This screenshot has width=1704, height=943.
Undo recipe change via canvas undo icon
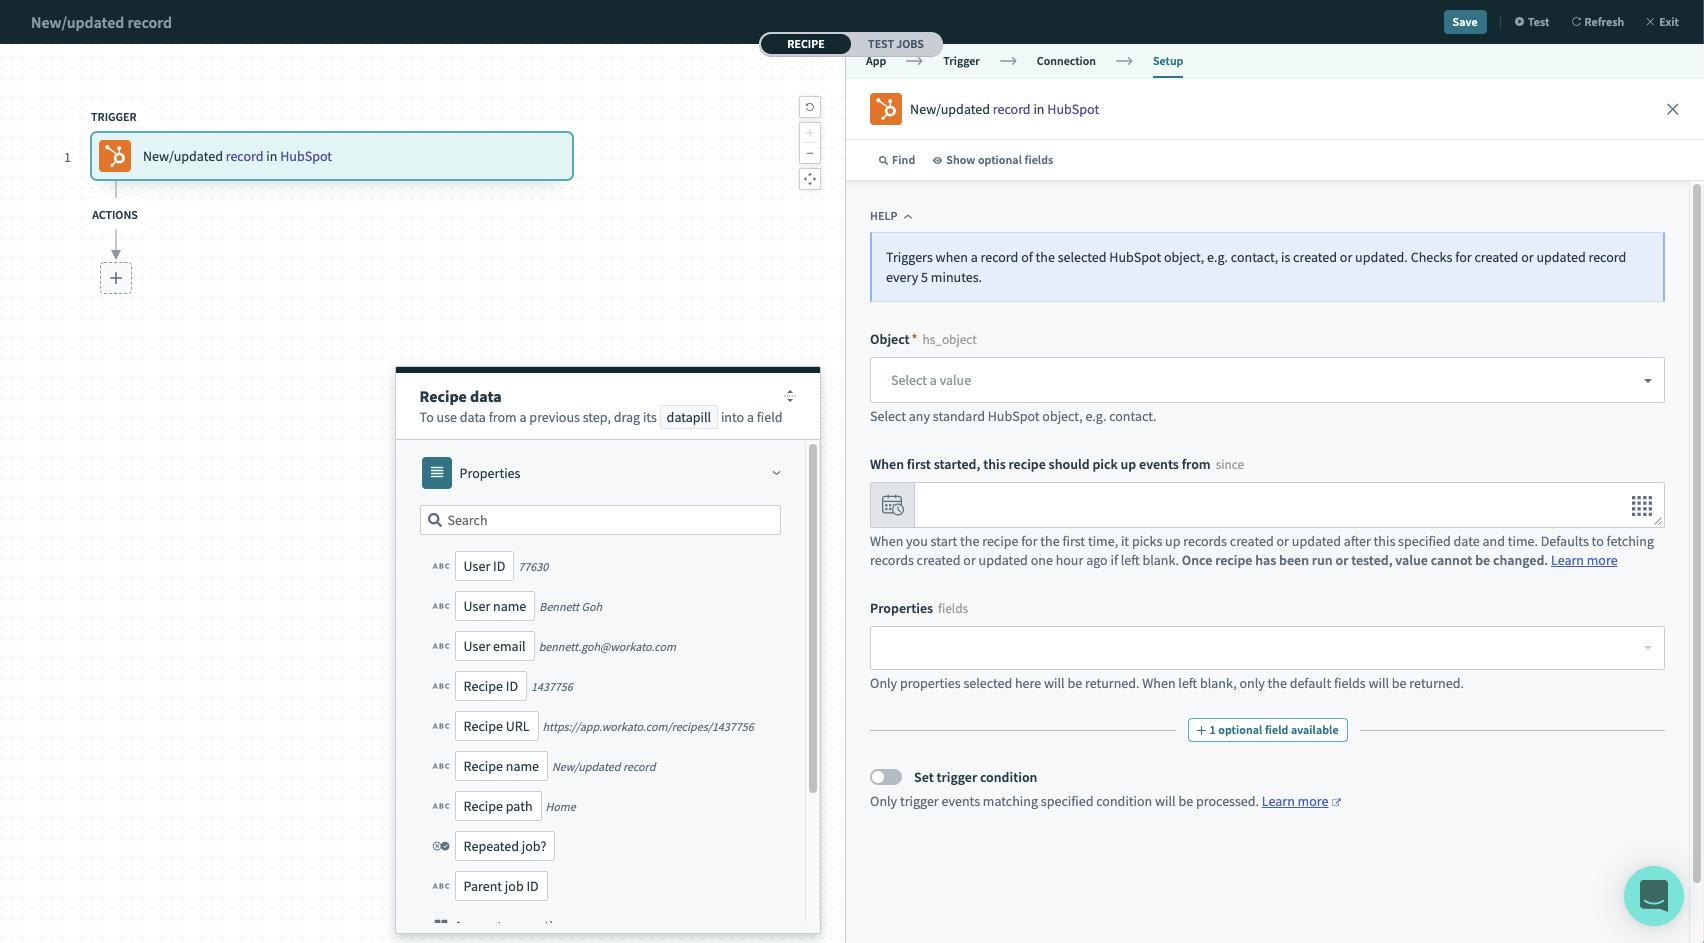[x=809, y=107]
